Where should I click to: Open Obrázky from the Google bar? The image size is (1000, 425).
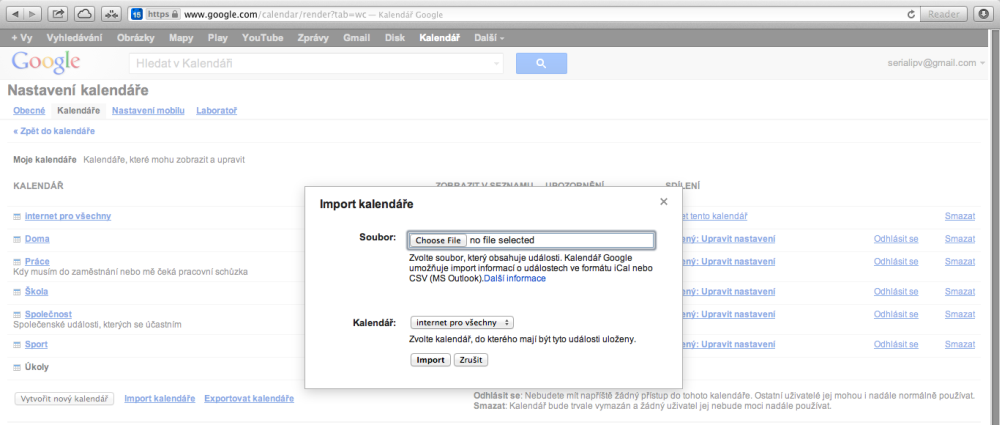[136, 38]
